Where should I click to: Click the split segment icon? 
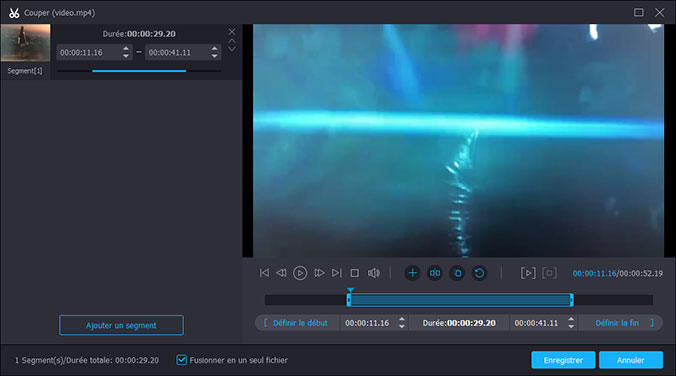coord(435,273)
